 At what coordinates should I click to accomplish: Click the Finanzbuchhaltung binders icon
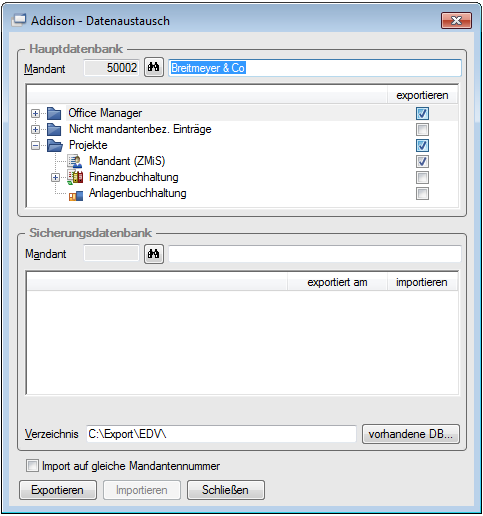75,177
